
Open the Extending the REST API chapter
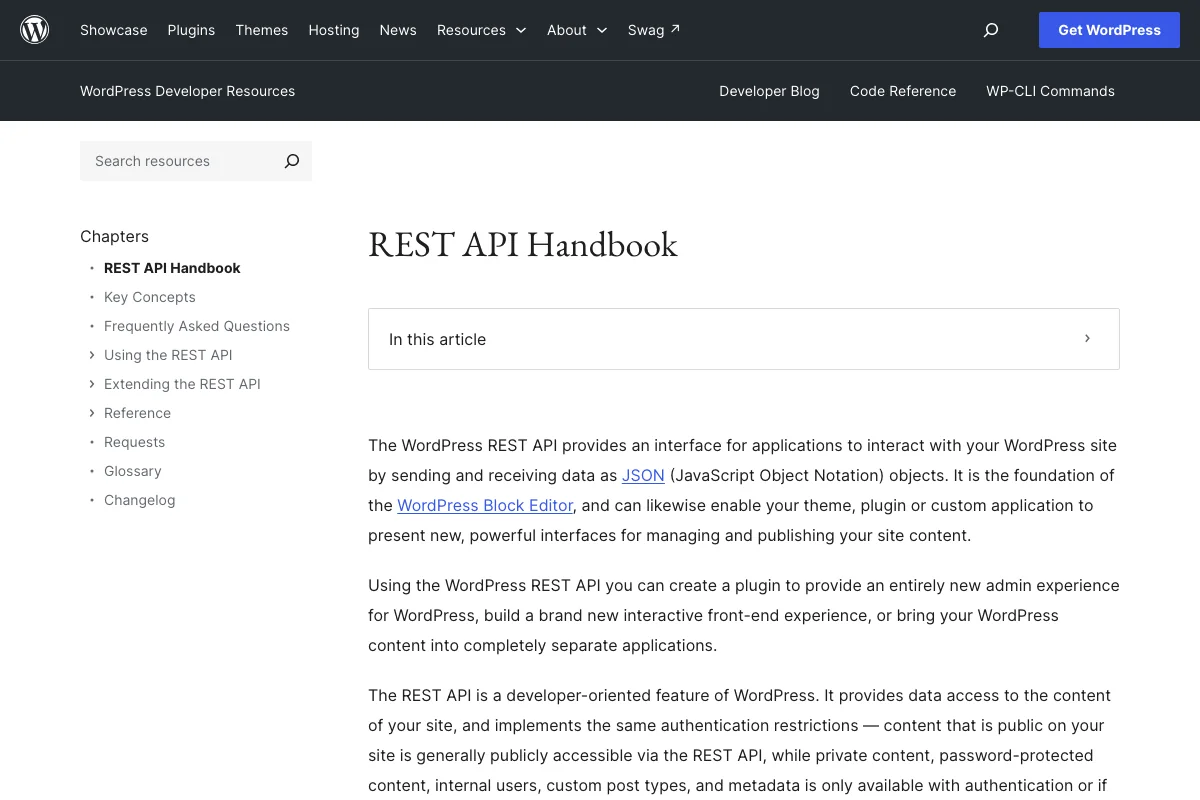[182, 384]
